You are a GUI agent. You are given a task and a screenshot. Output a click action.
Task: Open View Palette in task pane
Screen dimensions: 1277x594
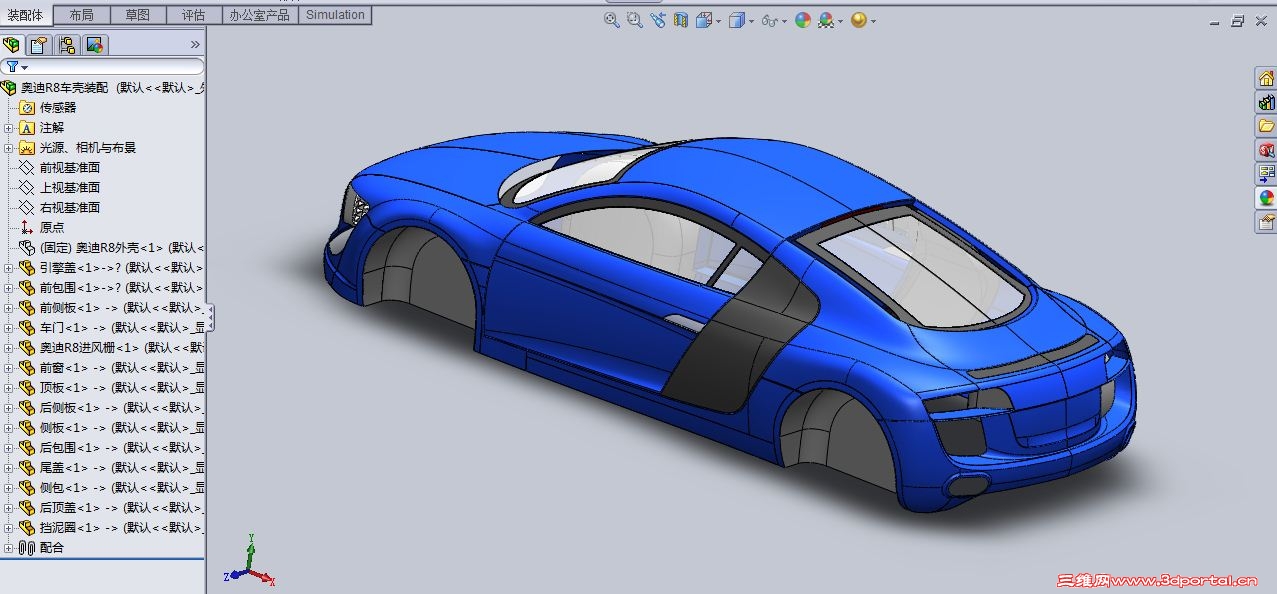(x=1266, y=174)
